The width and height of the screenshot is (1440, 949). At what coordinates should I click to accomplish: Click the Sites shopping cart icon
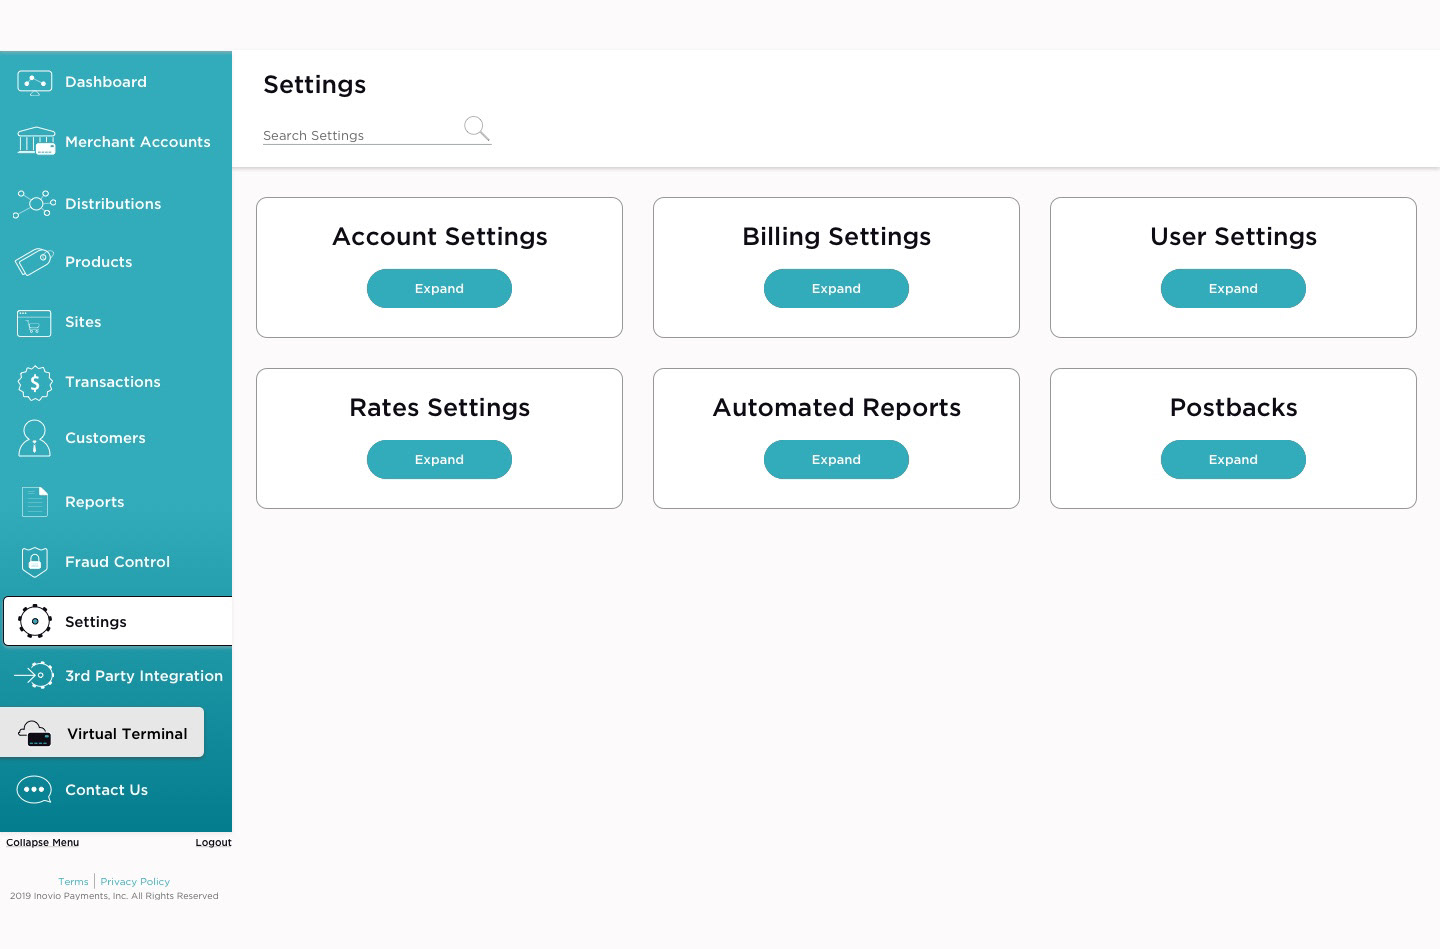point(34,322)
